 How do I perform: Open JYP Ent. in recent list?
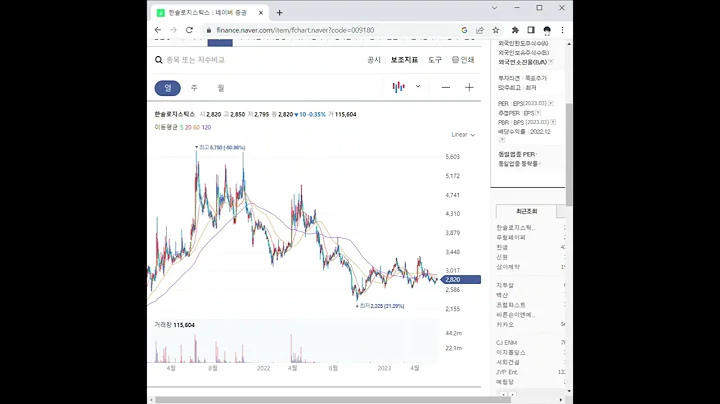coord(507,372)
